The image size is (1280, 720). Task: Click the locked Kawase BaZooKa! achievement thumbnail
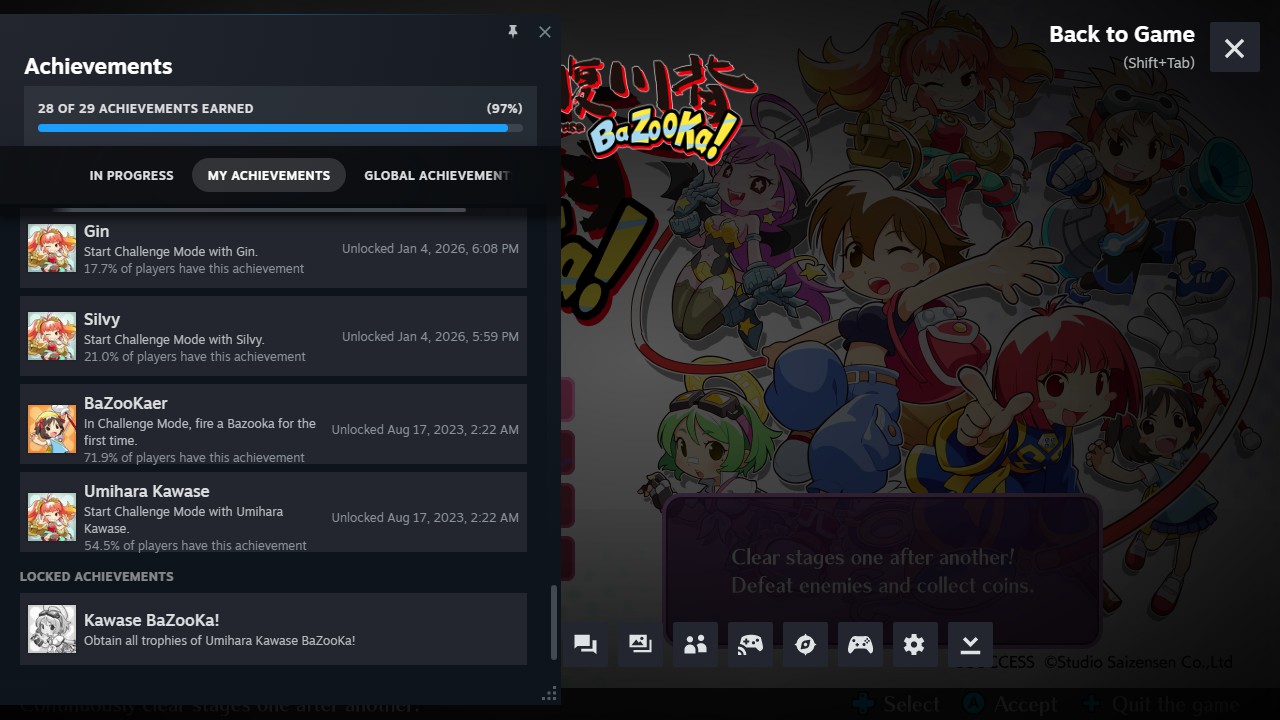(52, 629)
